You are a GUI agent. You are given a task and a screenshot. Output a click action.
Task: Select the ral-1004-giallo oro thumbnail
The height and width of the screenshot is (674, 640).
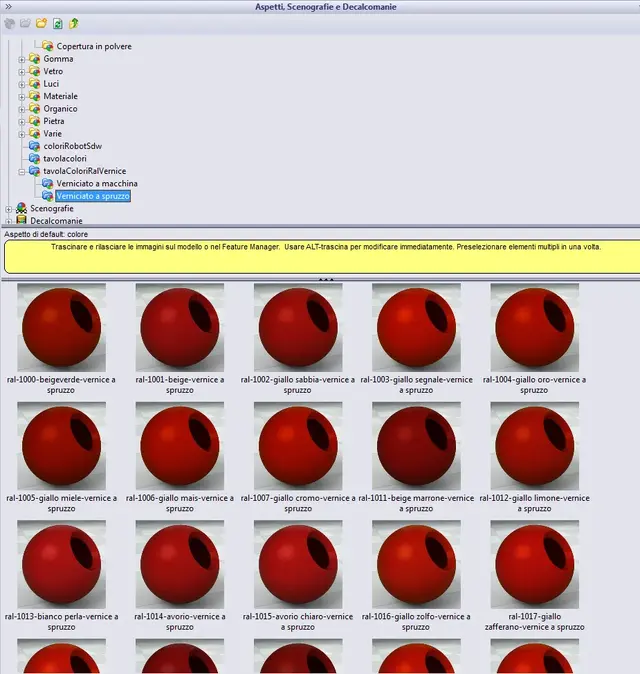[535, 328]
